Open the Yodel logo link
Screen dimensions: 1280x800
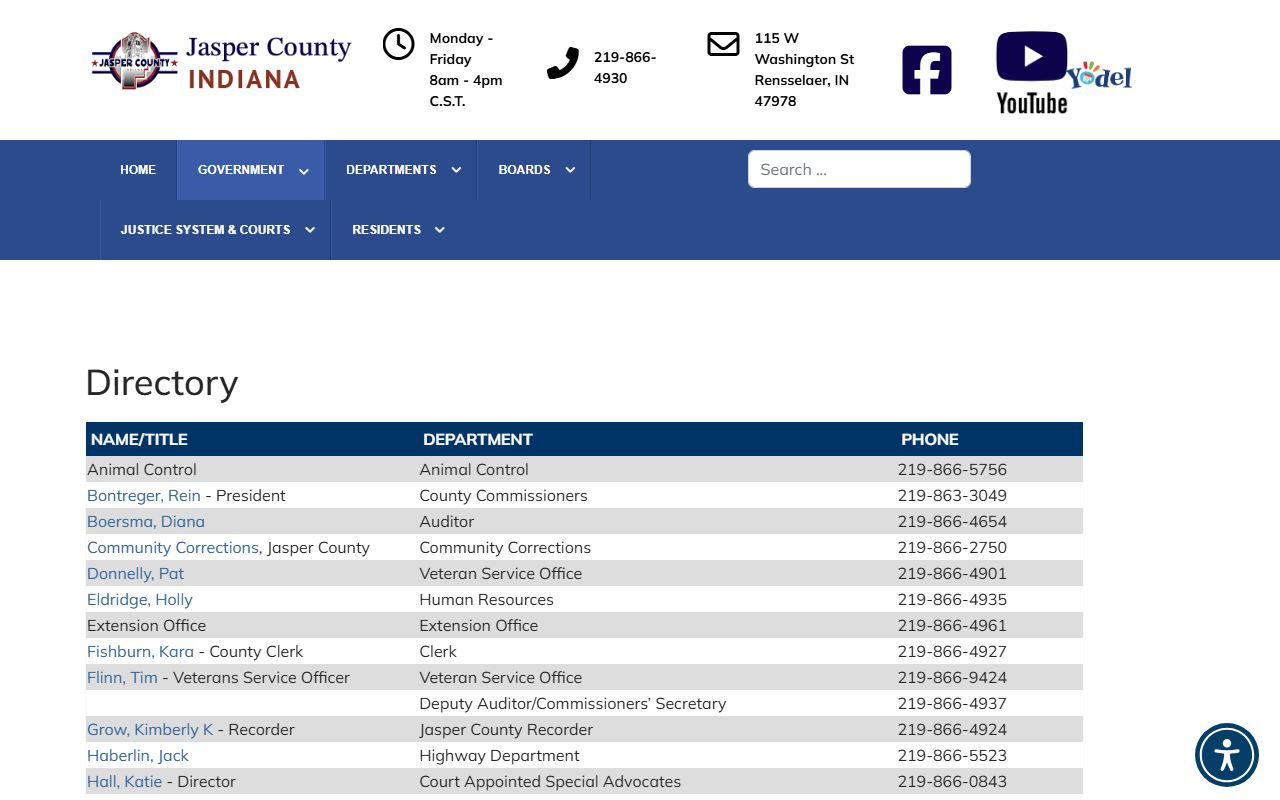(x=1100, y=75)
